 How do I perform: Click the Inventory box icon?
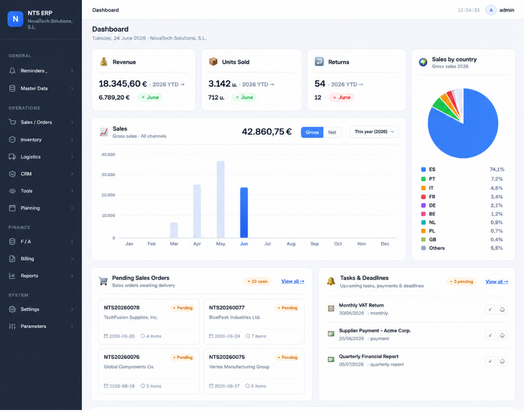pos(12,140)
